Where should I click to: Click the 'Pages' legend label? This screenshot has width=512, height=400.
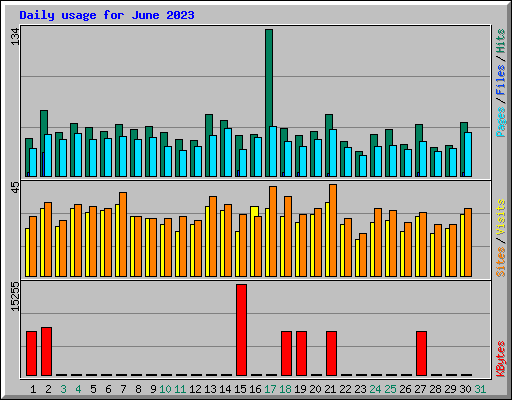(x=500, y=122)
